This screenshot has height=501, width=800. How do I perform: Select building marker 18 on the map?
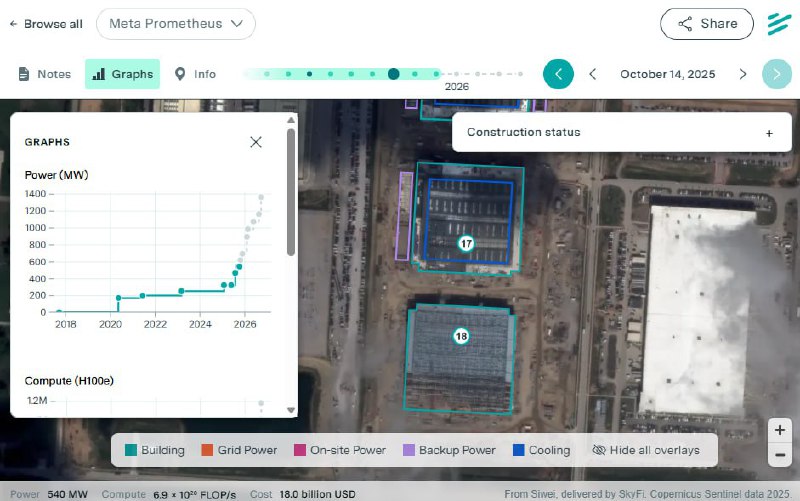tap(460, 336)
